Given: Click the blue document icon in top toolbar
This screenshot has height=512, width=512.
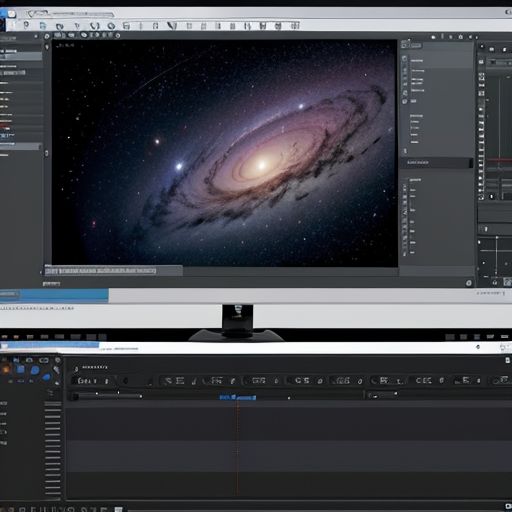Looking at the screenshot, I should (43, 25).
